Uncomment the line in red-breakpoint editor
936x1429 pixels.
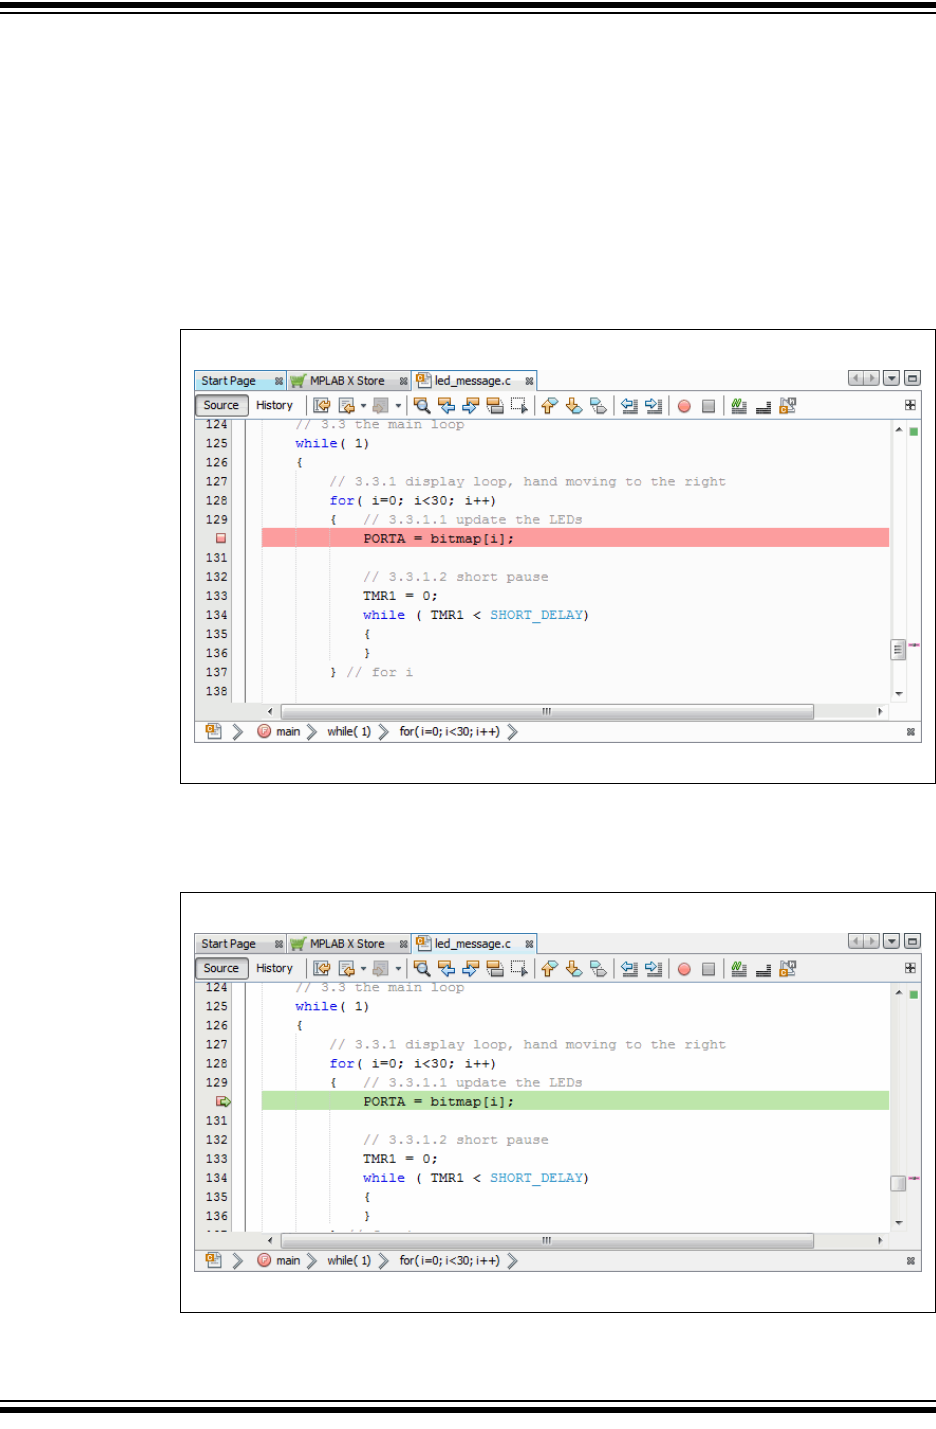763,406
